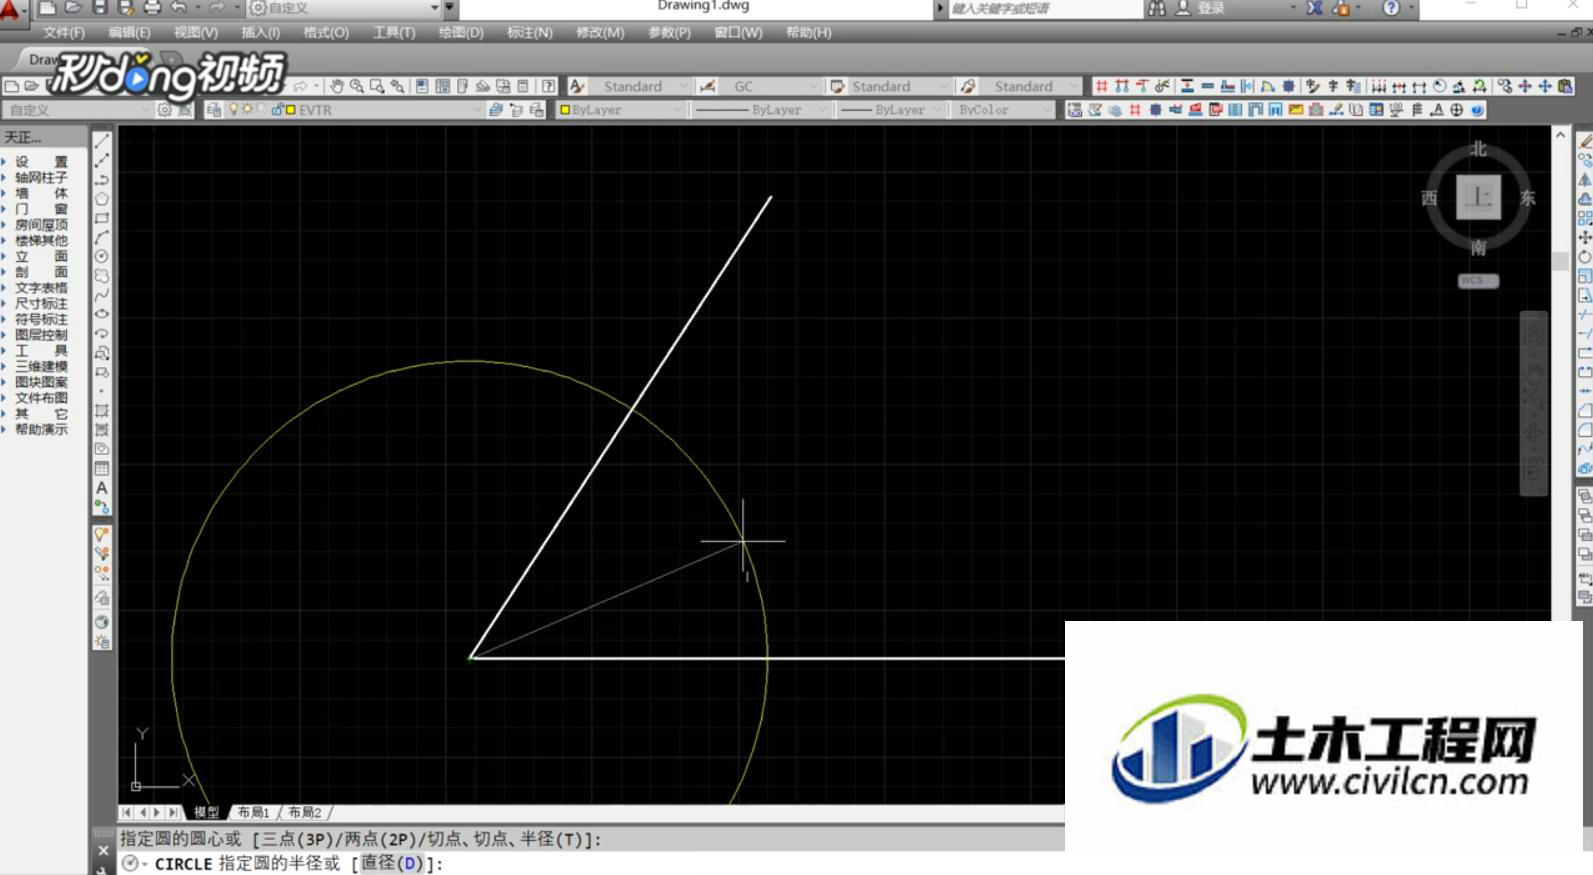Viewport: 1593px width, 875px height.
Task: Expand the 尺寸标注 tree item
Action: 4,304
